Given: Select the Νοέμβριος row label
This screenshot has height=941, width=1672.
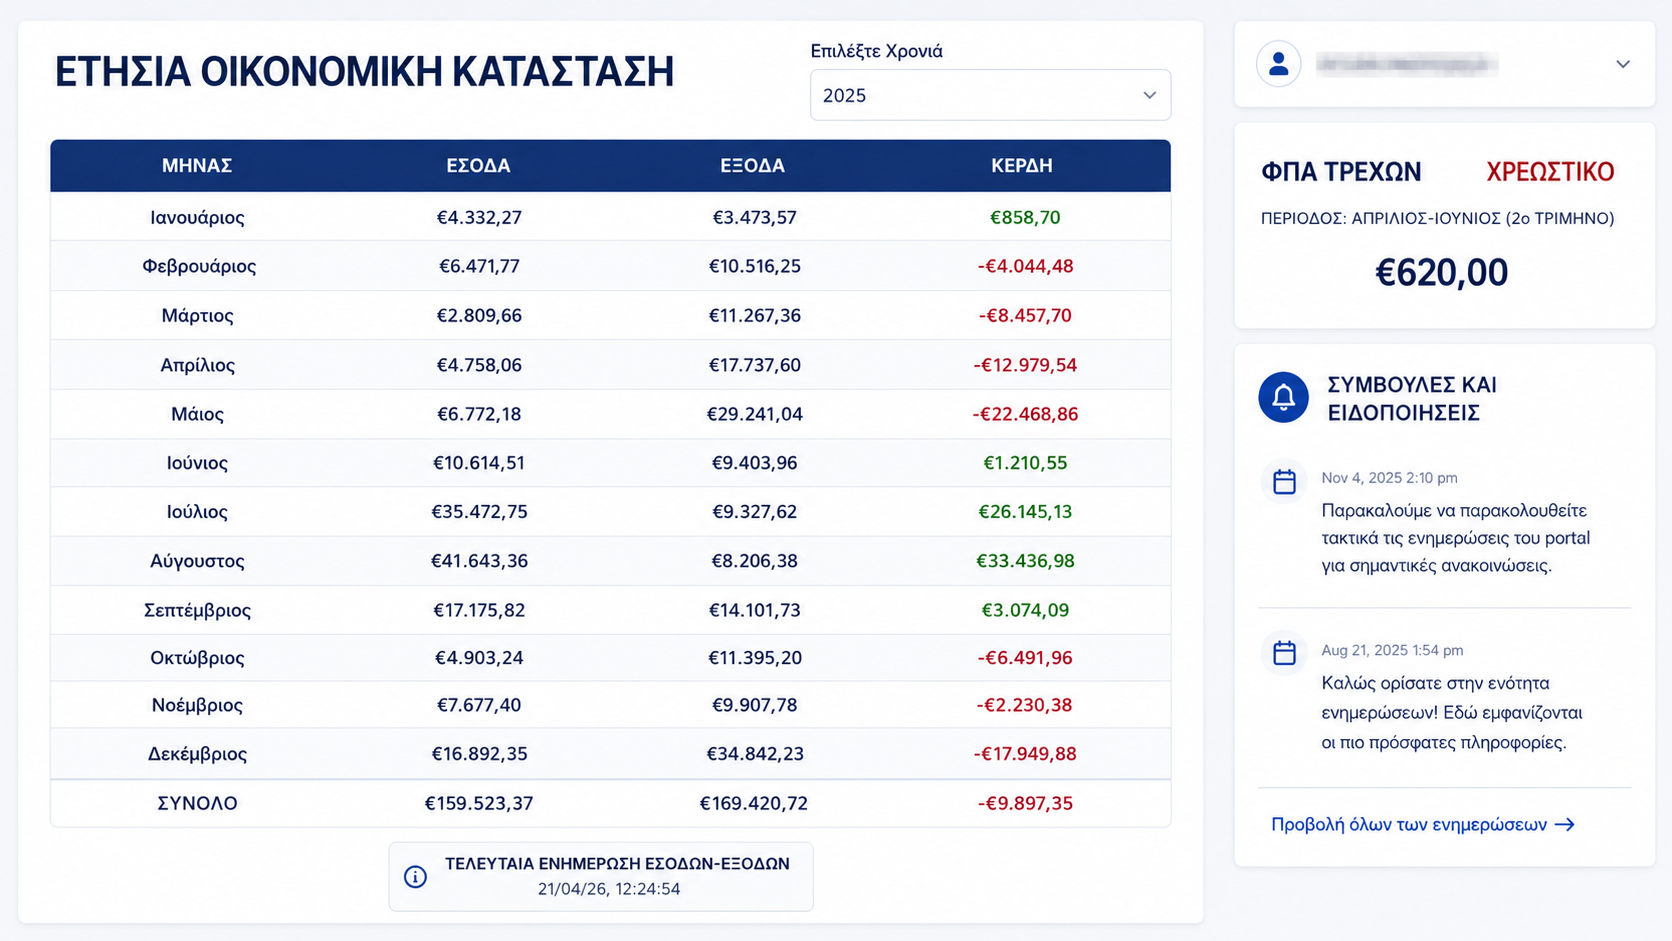Looking at the screenshot, I should tap(197, 705).
